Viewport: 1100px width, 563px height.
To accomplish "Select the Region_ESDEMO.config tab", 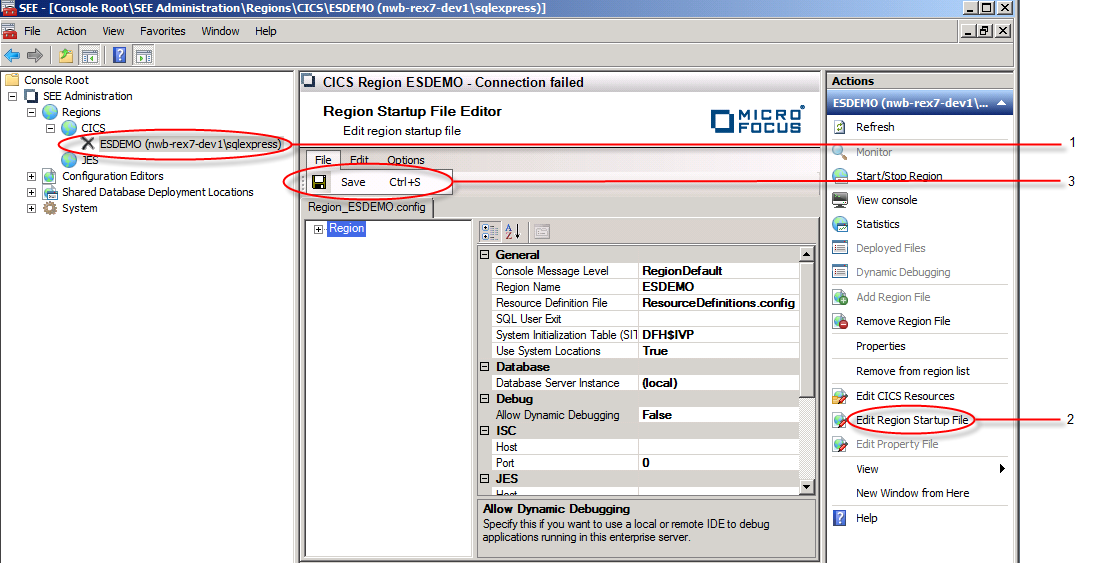I will (367, 208).
